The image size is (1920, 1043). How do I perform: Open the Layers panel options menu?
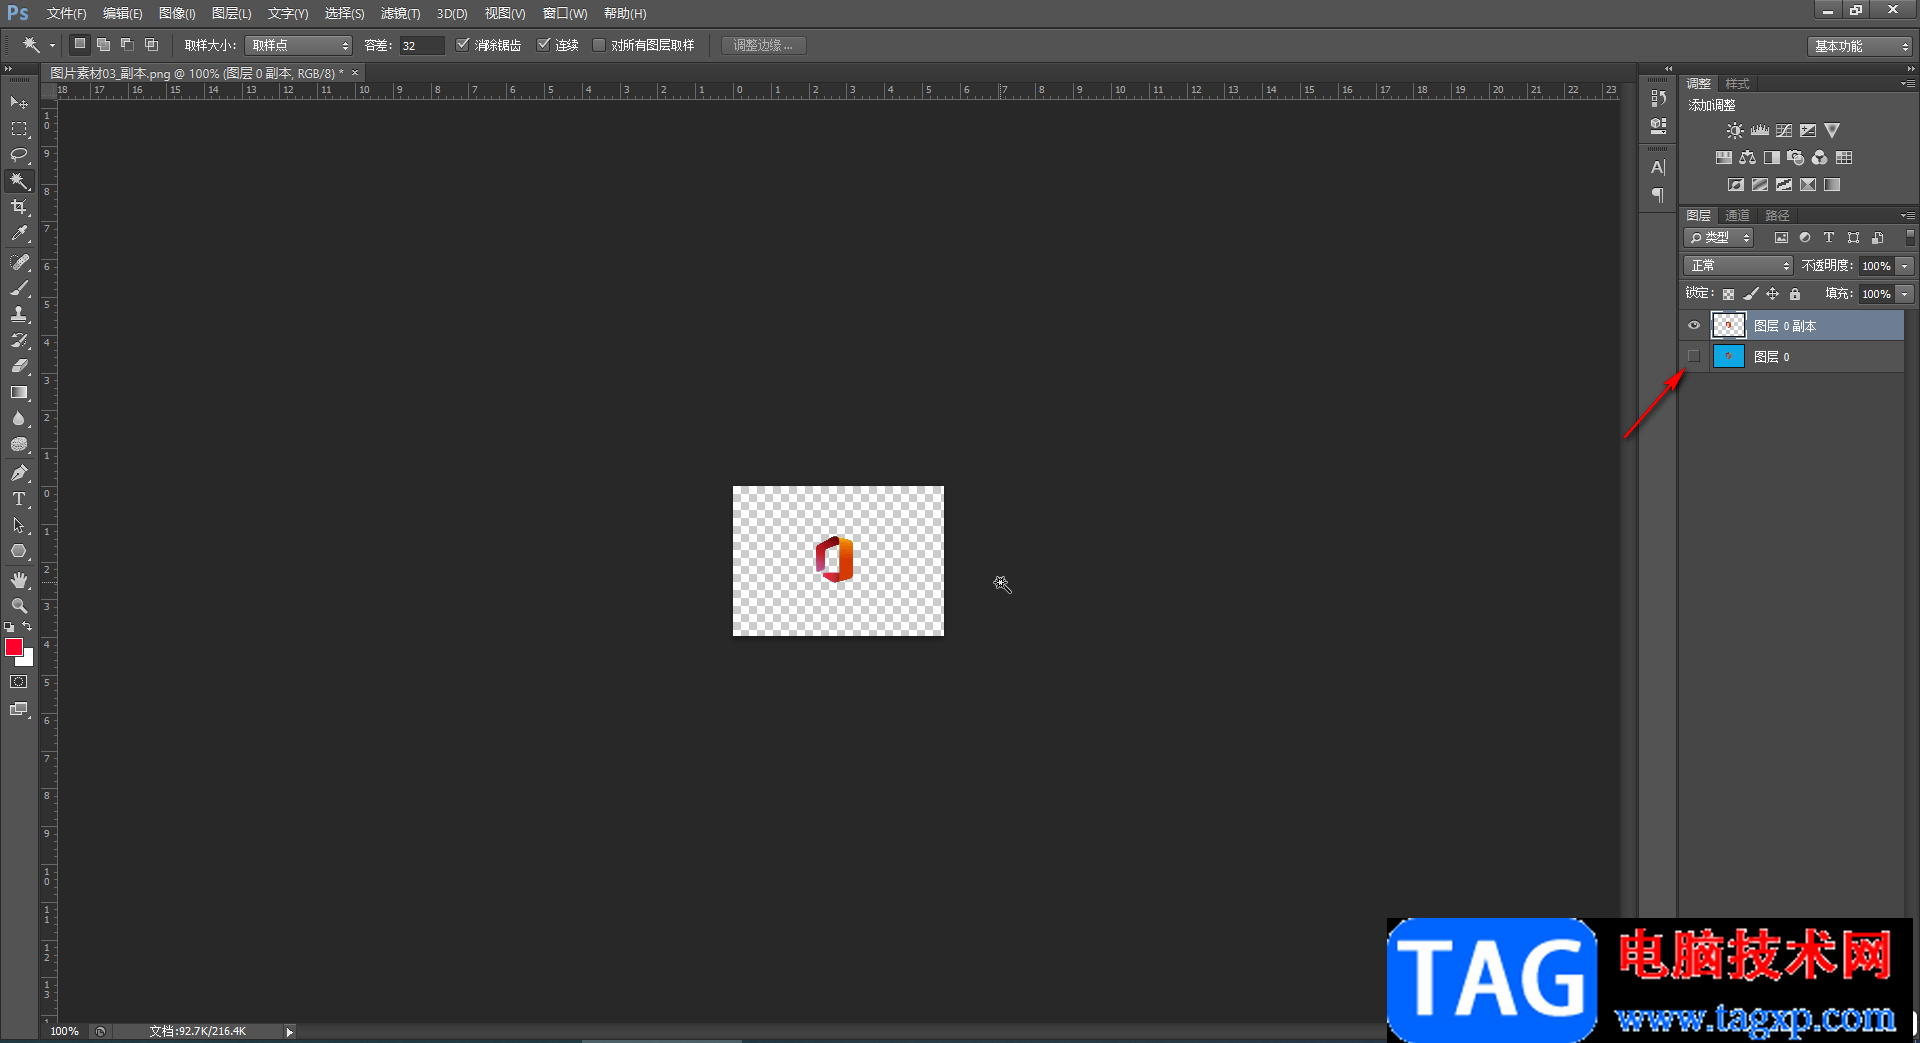(x=1908, y=215)
